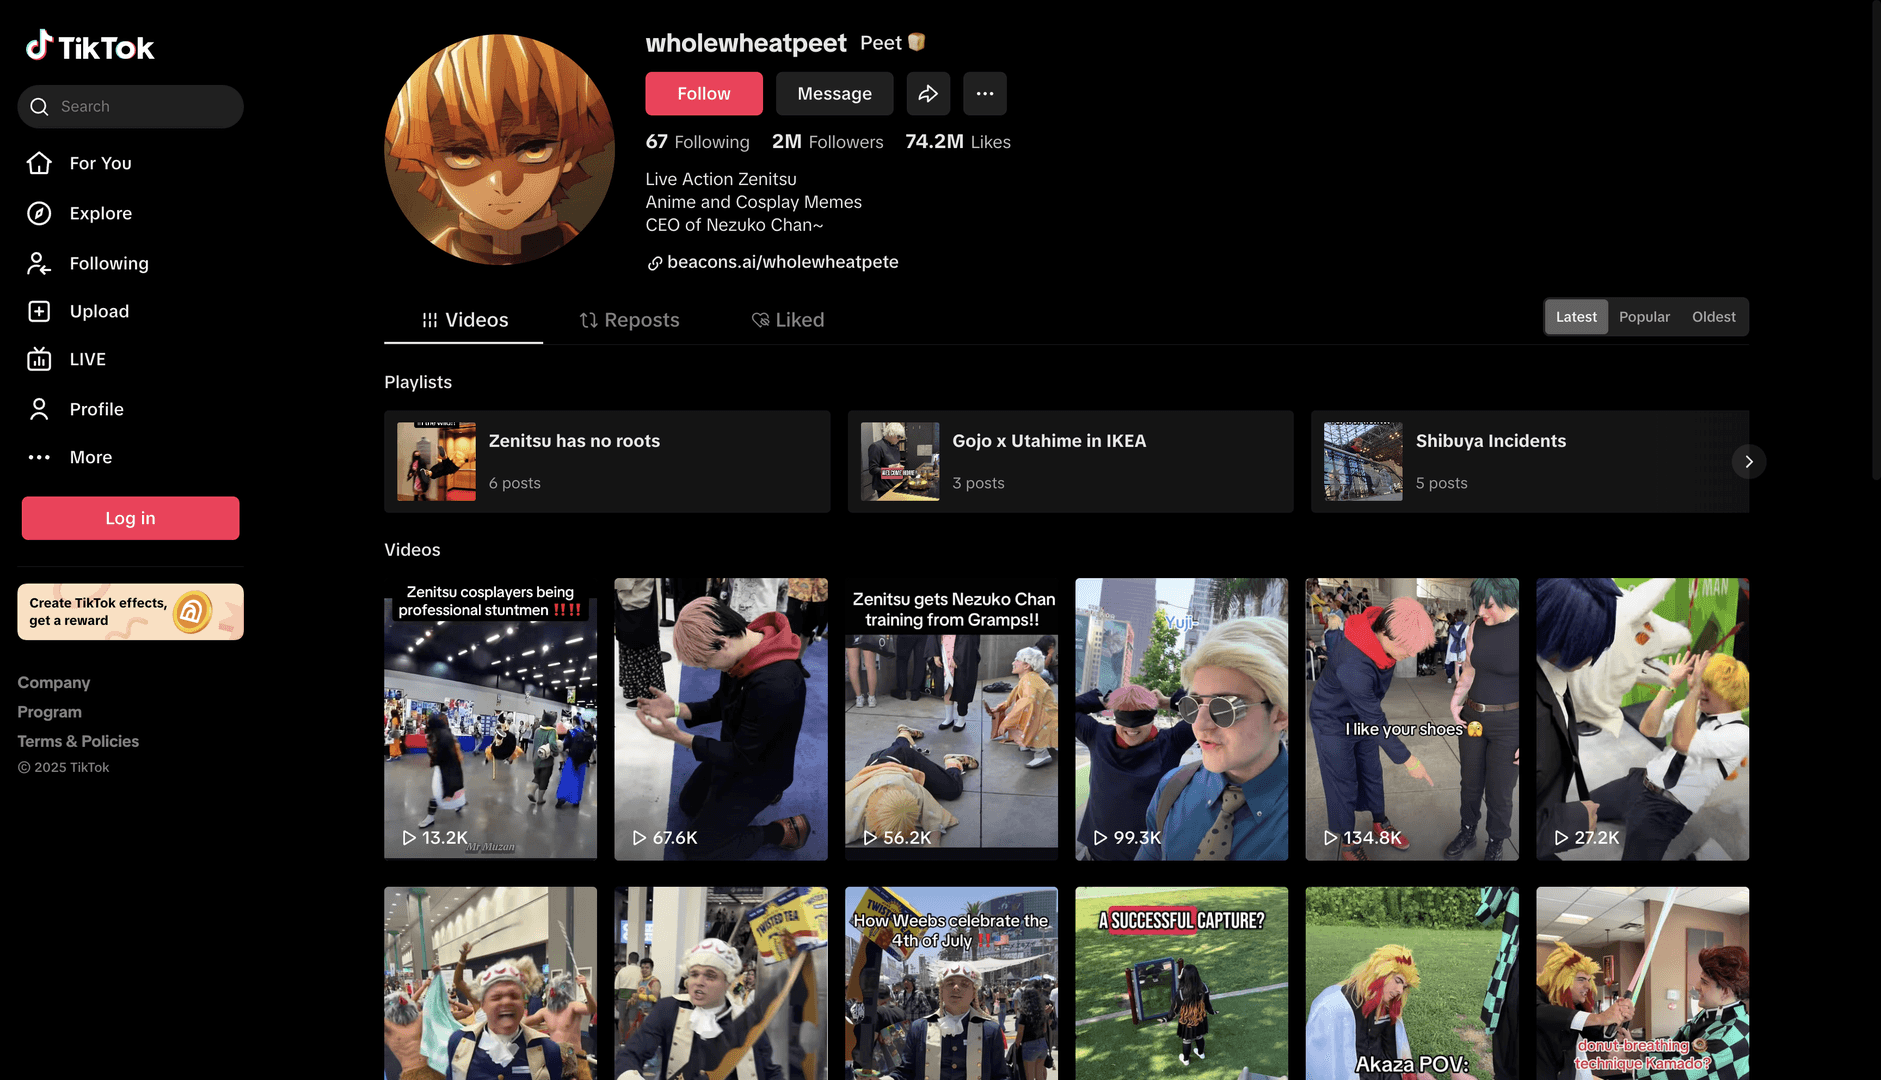Open the beacons.ai/wholewheatpete link
The height and width of the screenshot is (1080, 1881).
(782, 262)
